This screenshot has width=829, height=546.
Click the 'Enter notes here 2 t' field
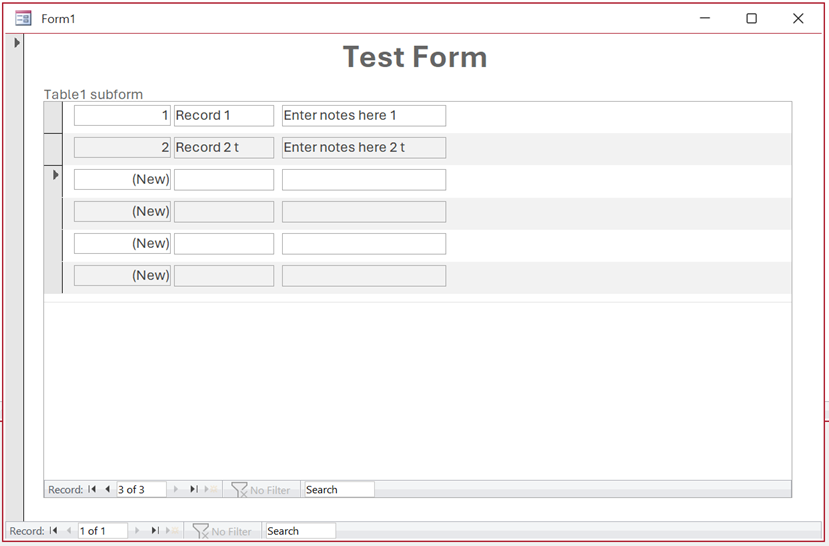pos(364,147)
